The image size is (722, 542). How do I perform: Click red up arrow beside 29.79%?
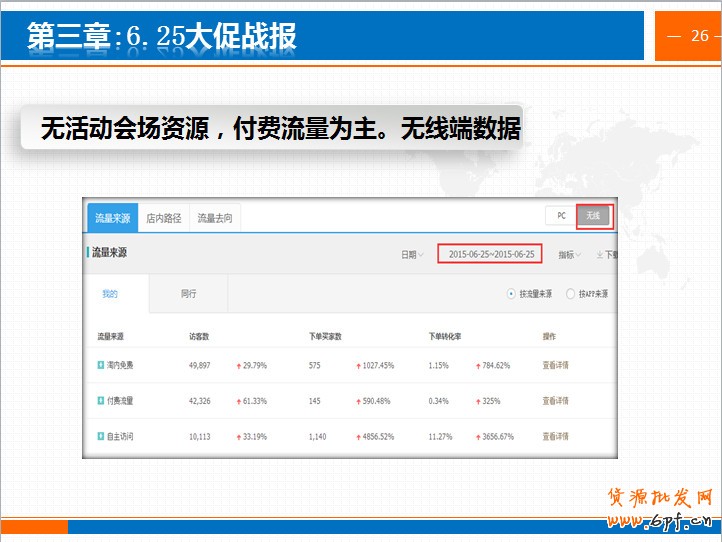coord(238,366)
